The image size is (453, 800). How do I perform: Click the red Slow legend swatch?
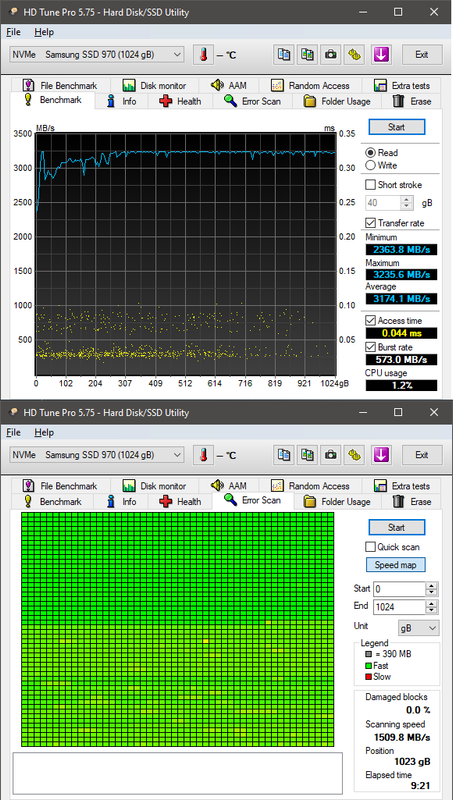[x=369, y=677]
